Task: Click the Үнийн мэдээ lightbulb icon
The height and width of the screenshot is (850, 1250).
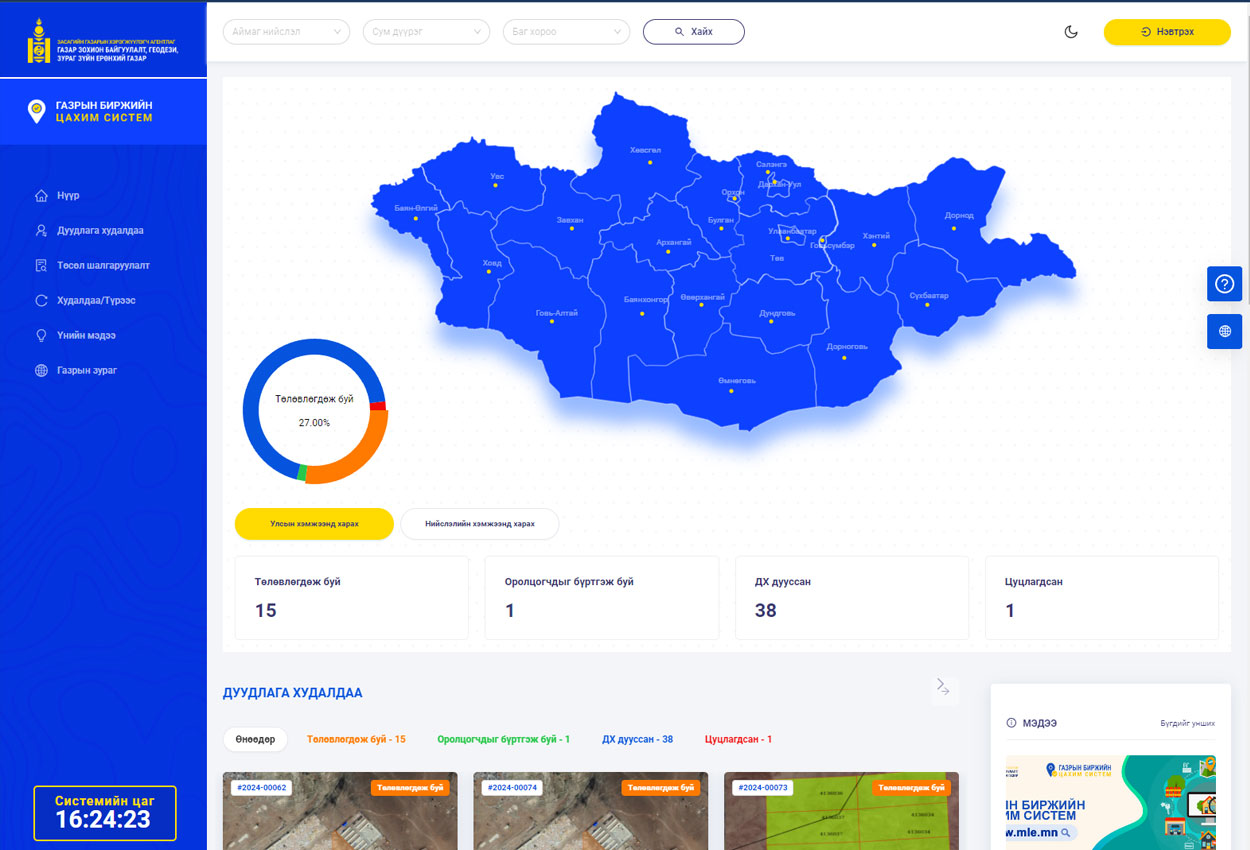Action: coord(41,336)
